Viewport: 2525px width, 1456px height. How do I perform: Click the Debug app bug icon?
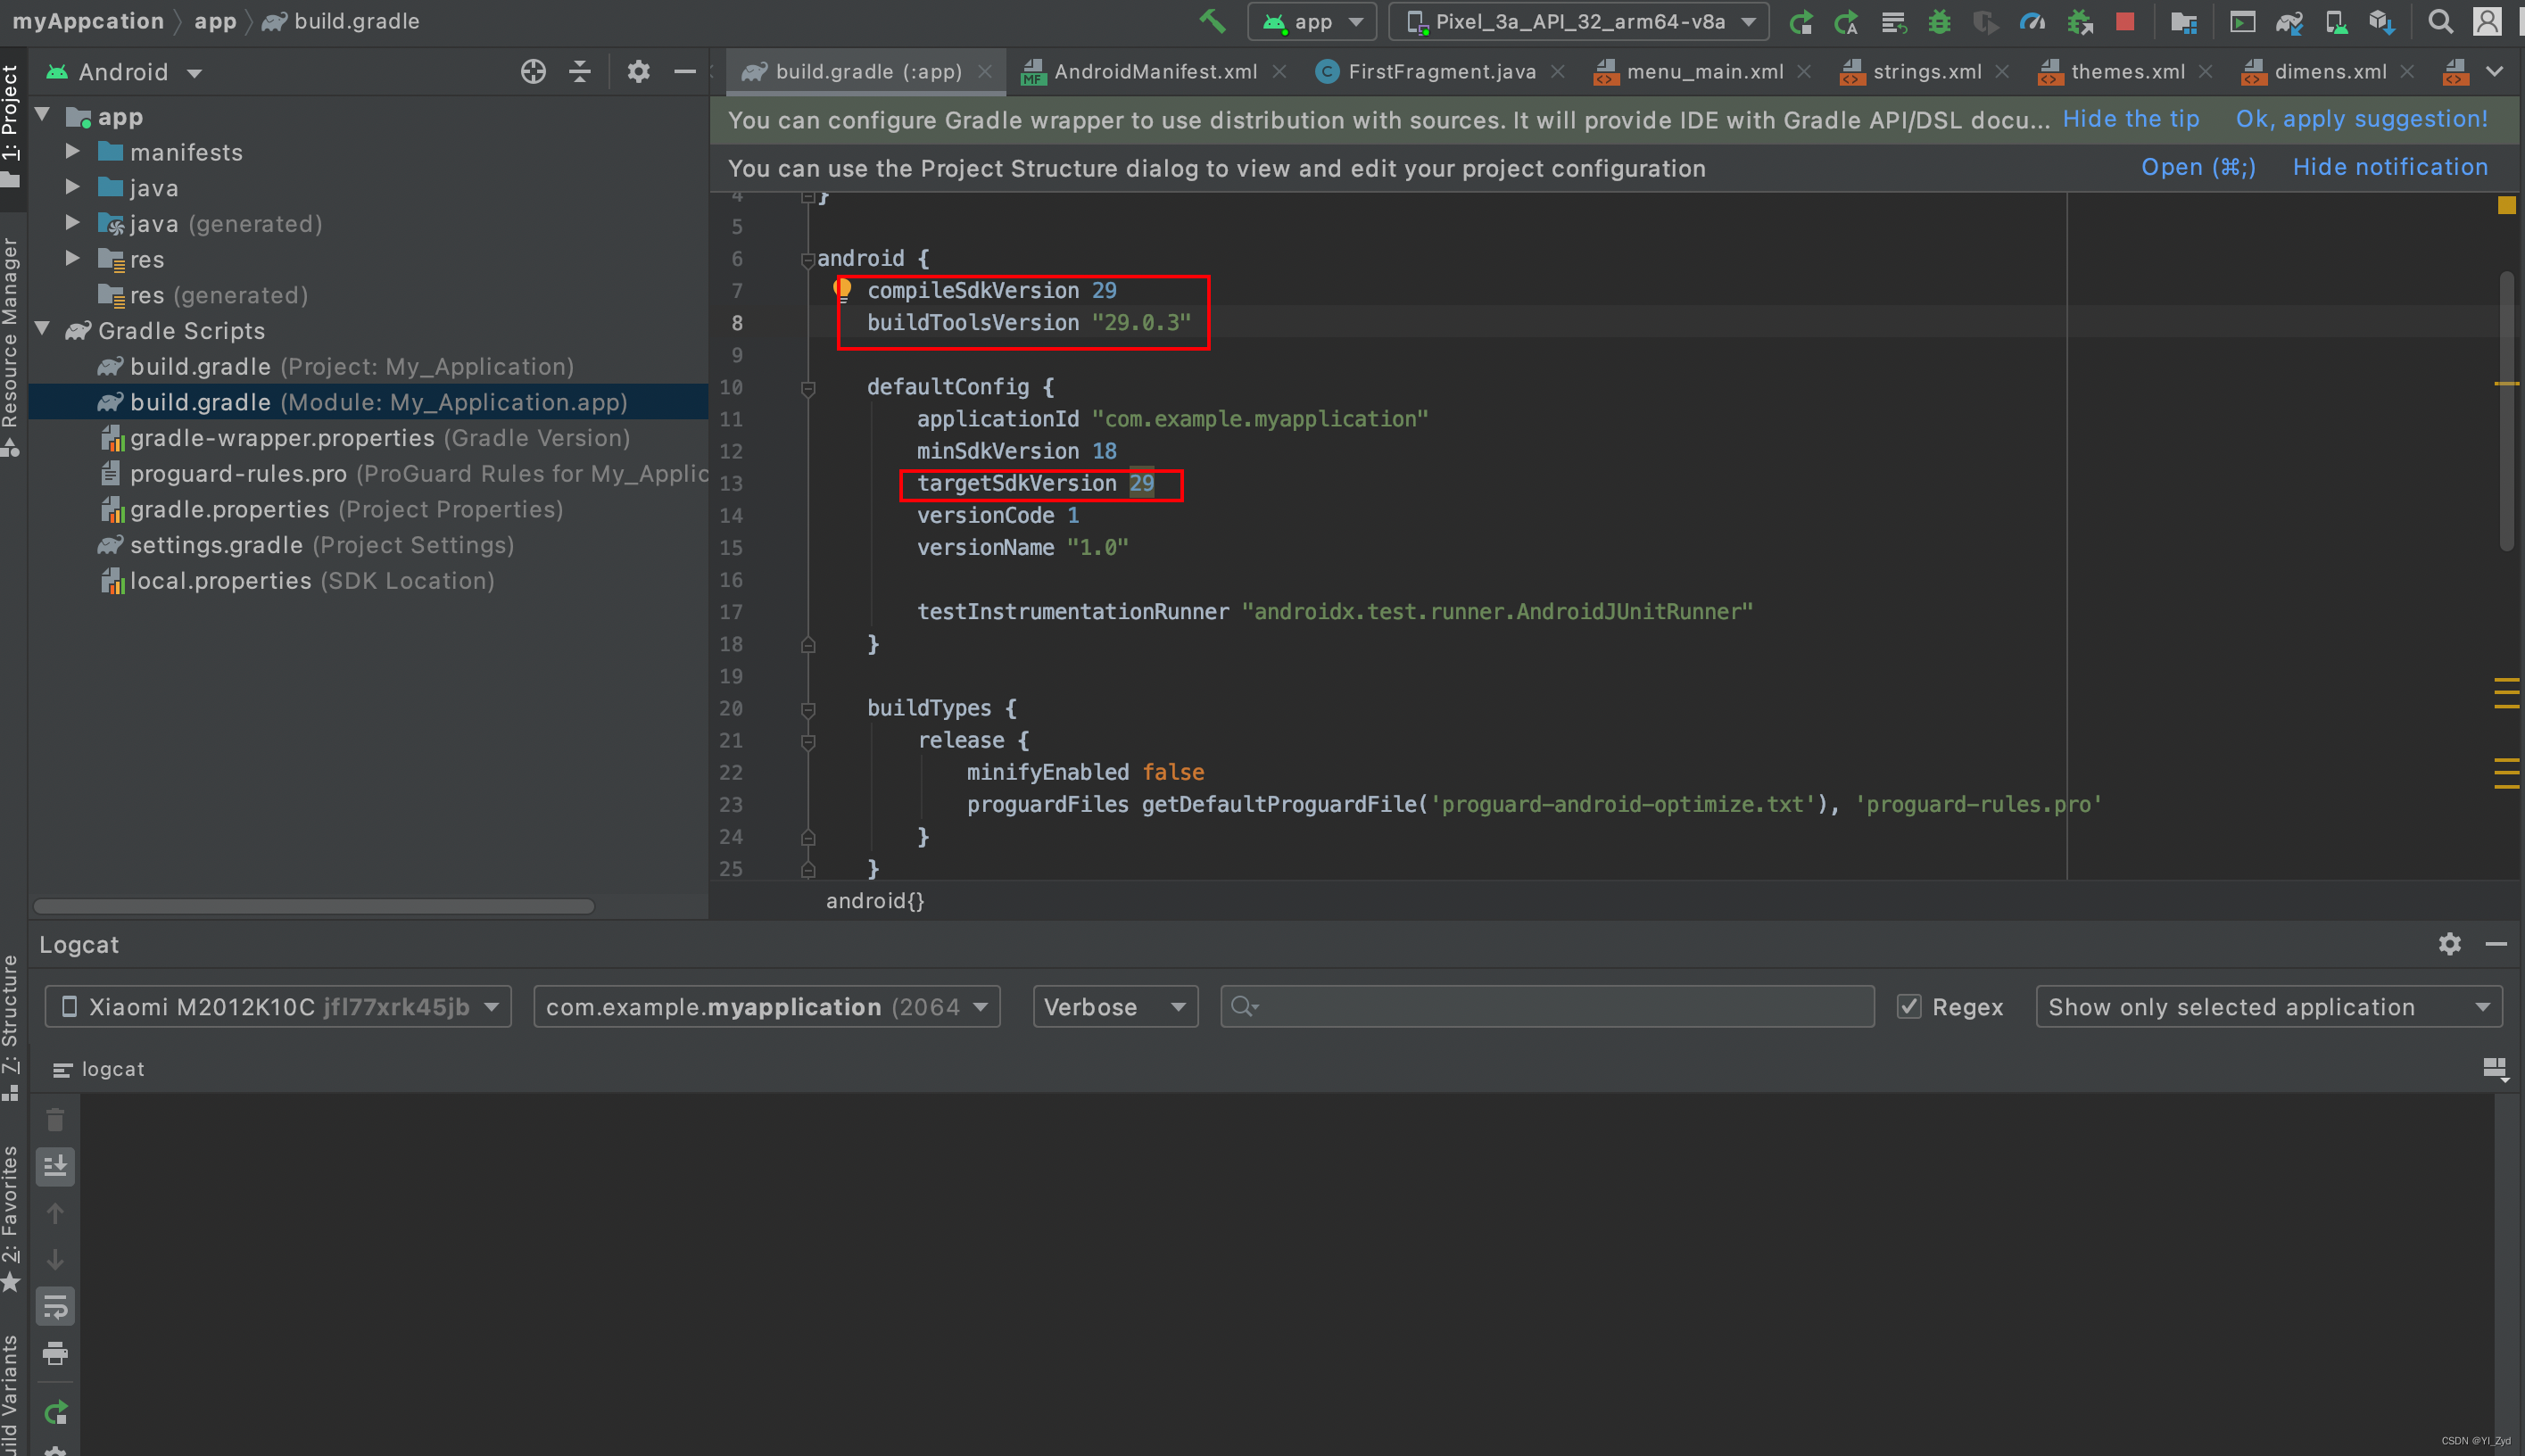tap(1939, 21)
